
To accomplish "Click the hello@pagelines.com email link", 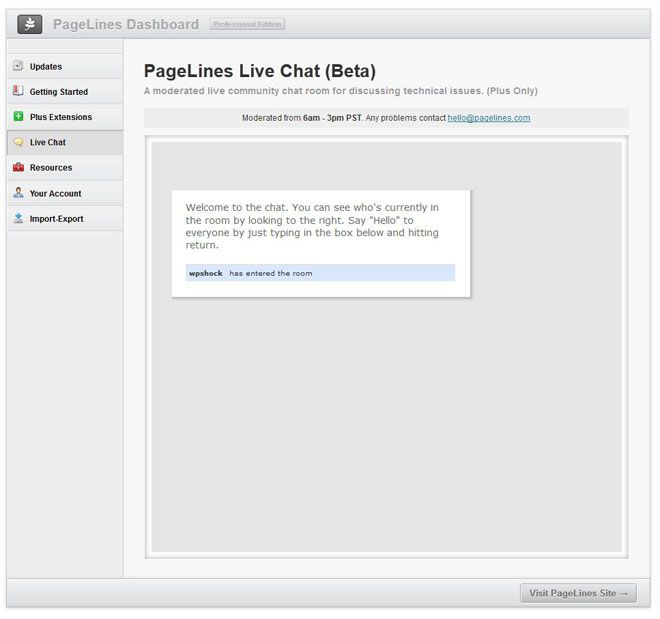I will pyautogui.click(x=488, y=118).
